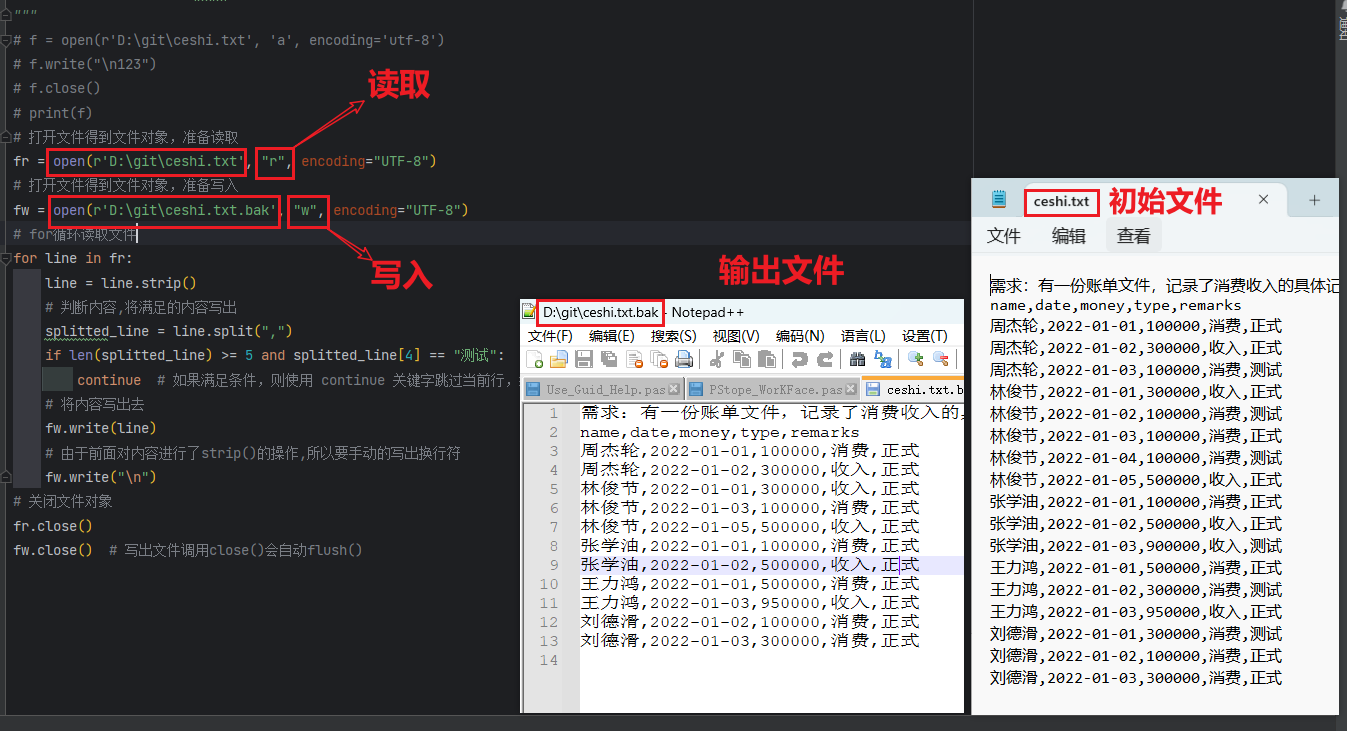1347x731 pixels.
Task: Click row '林俊节,2022-01-04,100000,消费,测试' in Notepad
Action: tap(1135, 458)
